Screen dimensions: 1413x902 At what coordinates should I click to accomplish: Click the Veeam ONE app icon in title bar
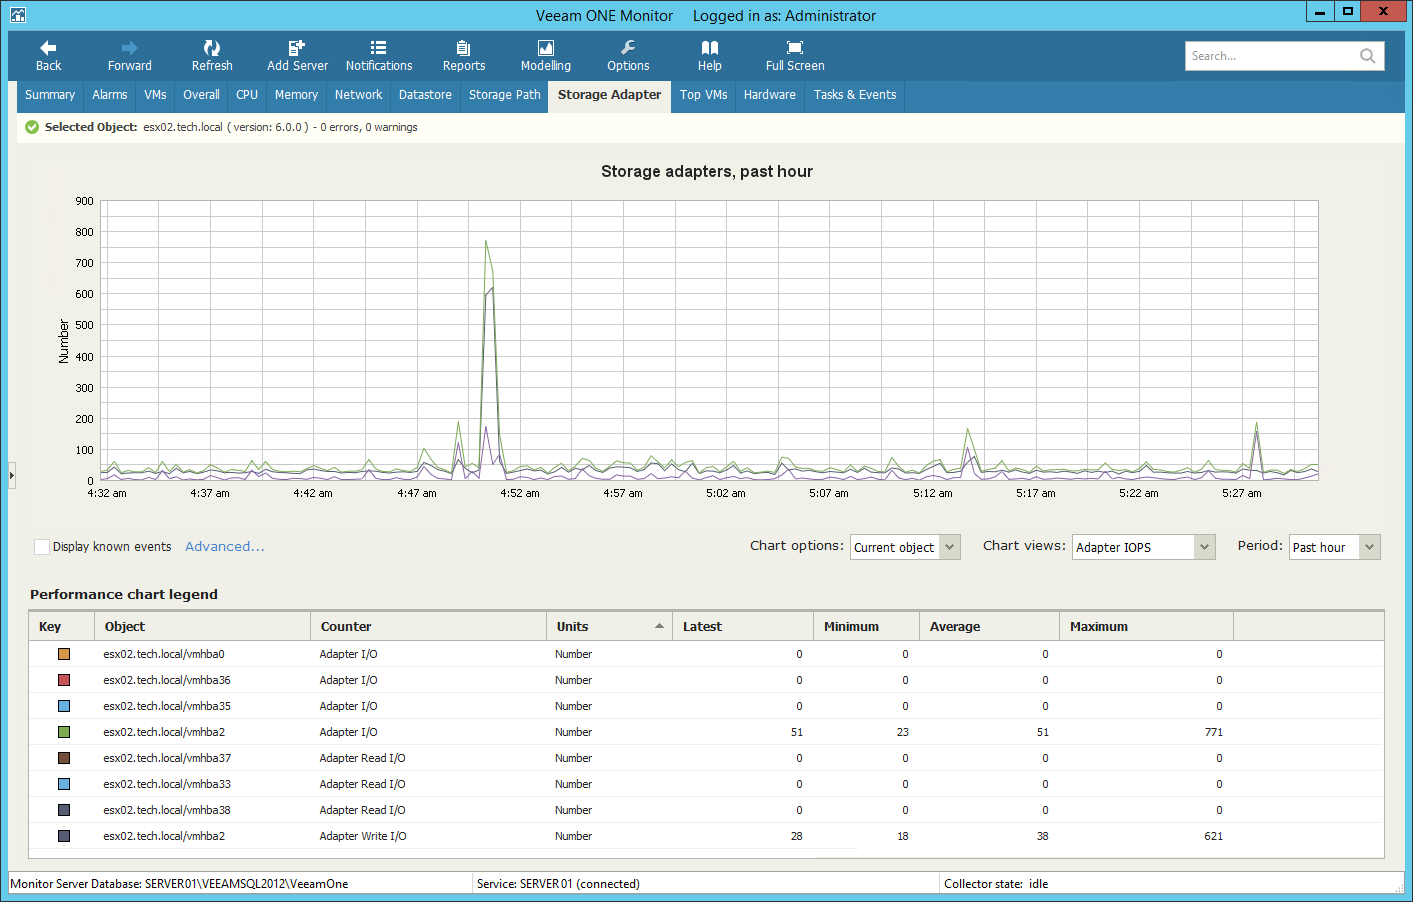click(x=17, y=15)
